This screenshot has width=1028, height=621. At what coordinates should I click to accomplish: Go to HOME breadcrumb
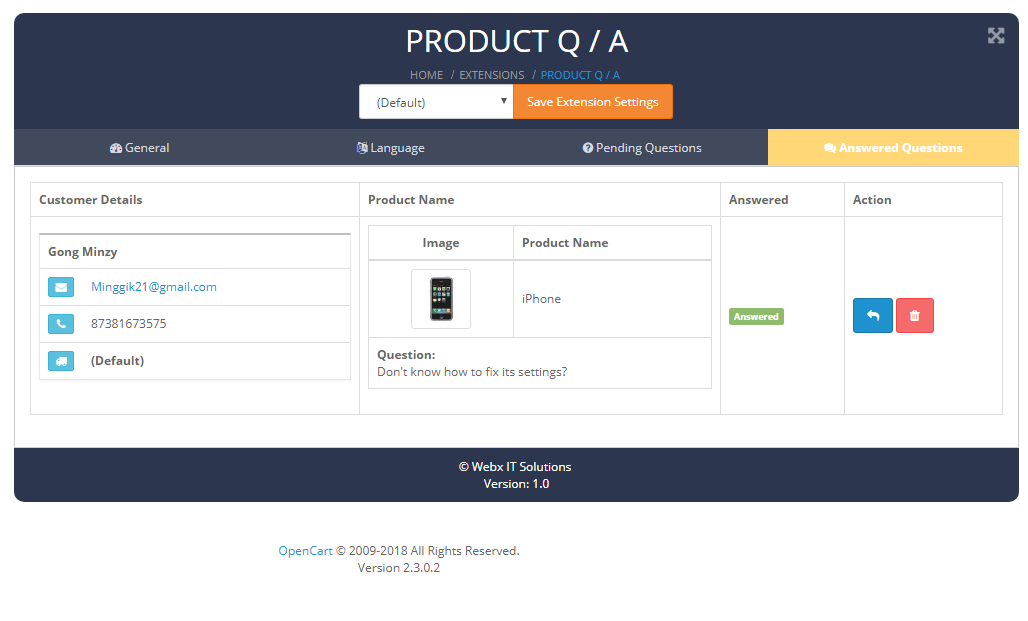426,75
